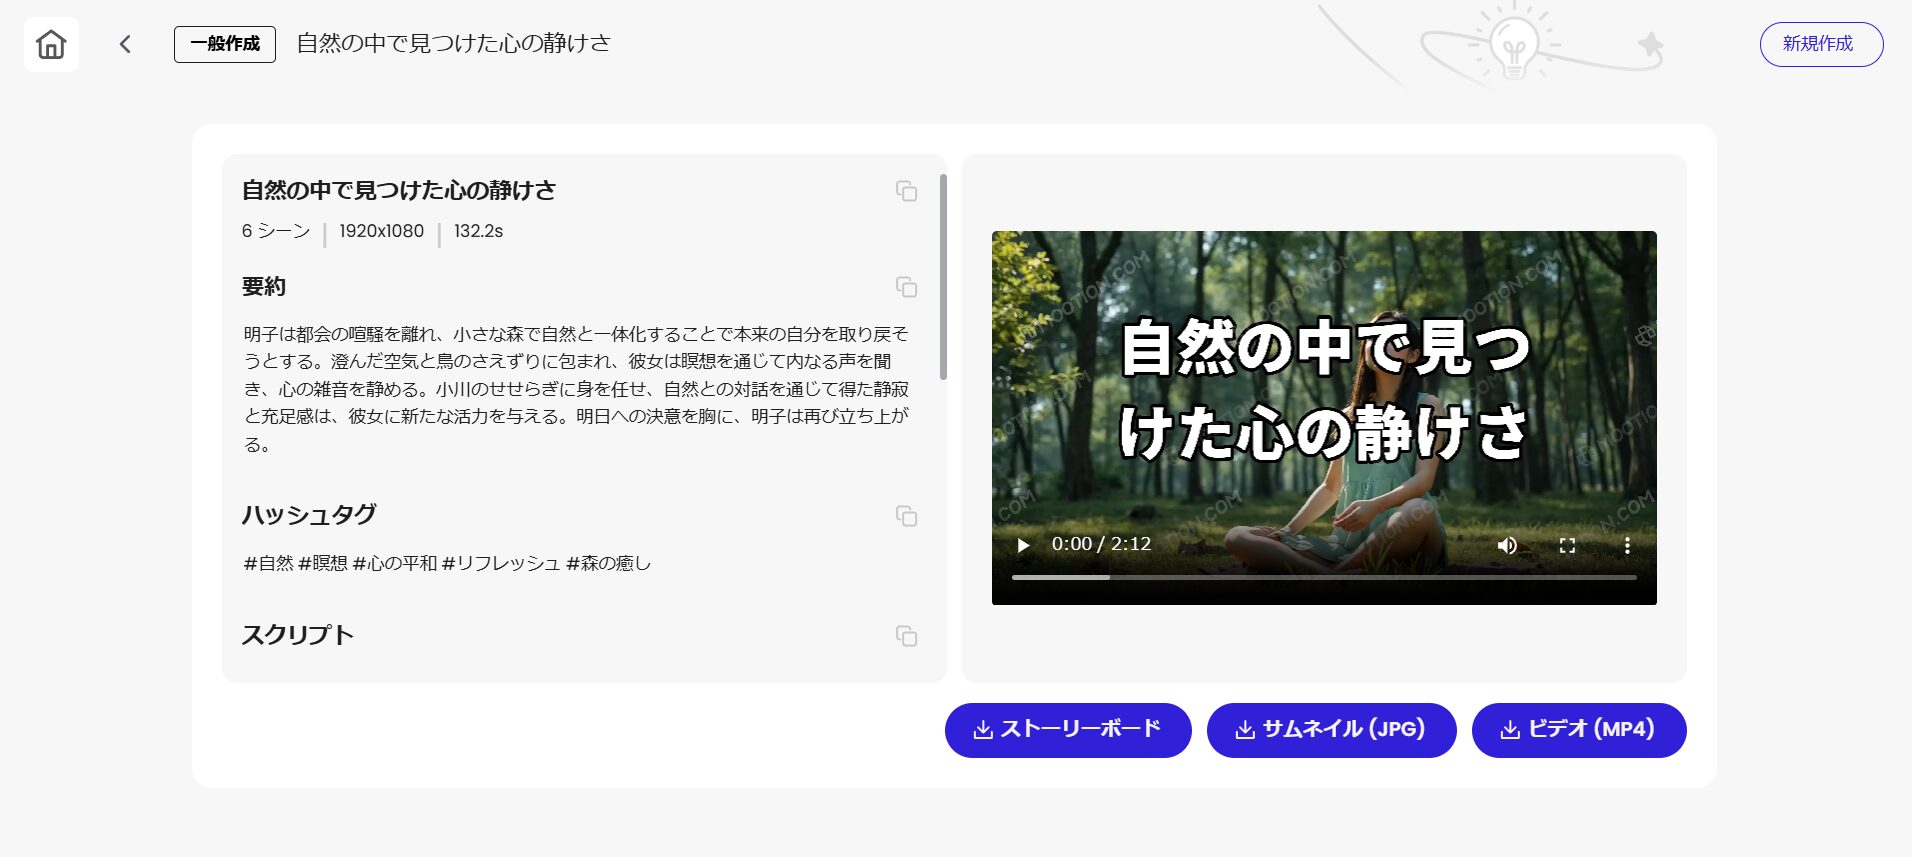Image resolution: width=1912 pixels, height=857 pixels.
Task: Click the hashtag text line
Action: click(x=447, y=563)
